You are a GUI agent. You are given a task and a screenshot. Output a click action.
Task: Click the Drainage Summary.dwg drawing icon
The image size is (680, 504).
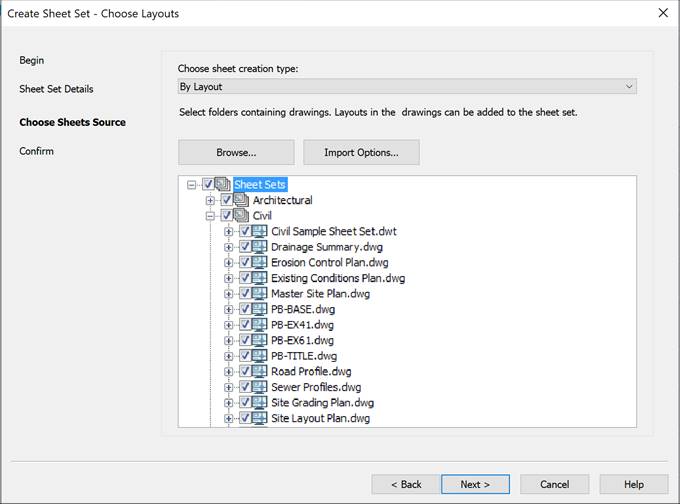click(260, 247)
